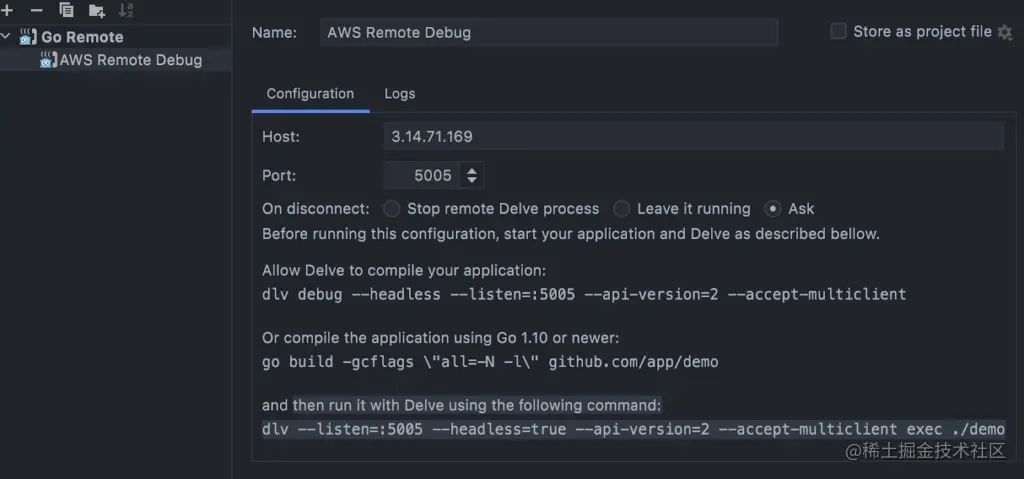Click the Port number field 5005
Viewport: 1024px width, 479px height.
(424, 175)
